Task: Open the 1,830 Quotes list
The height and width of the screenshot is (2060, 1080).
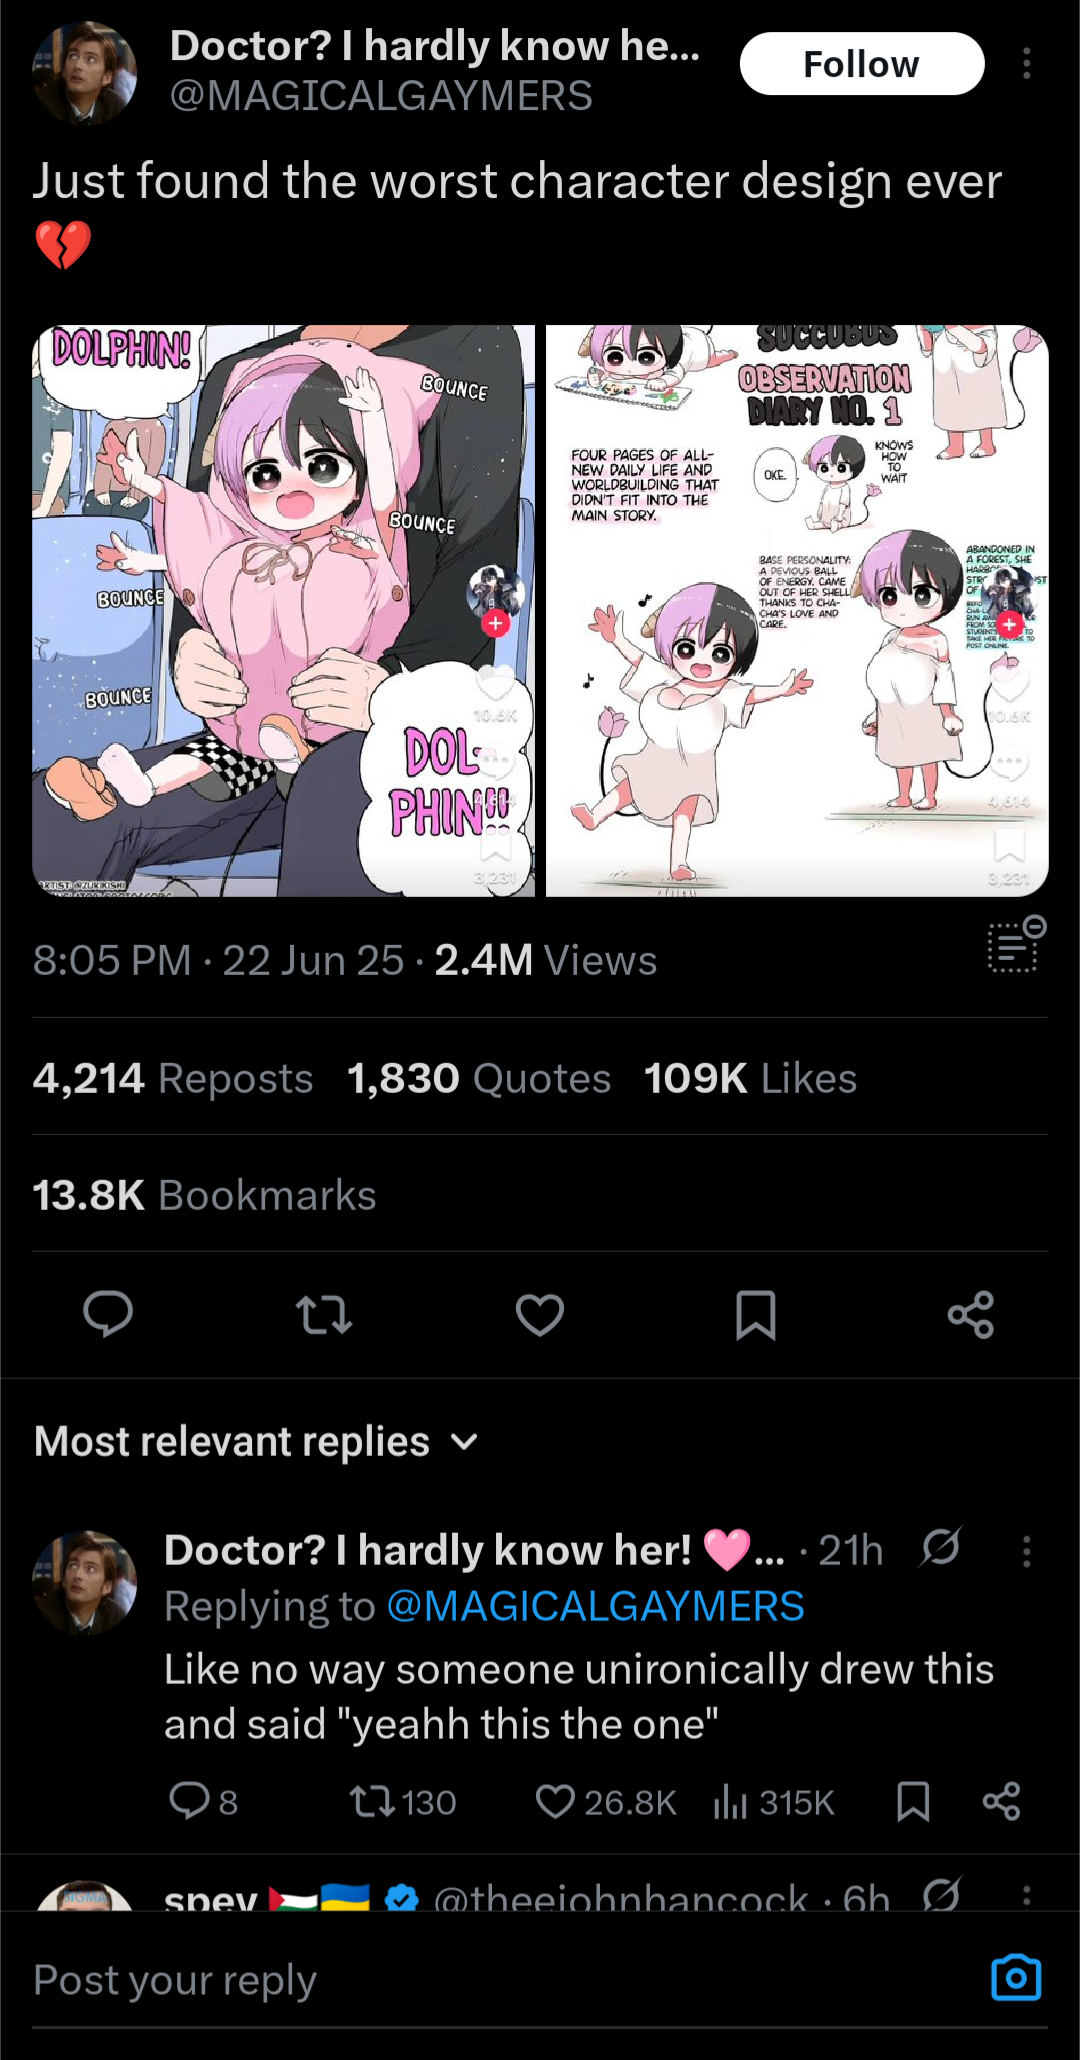Action: [x=479, y=1078]
